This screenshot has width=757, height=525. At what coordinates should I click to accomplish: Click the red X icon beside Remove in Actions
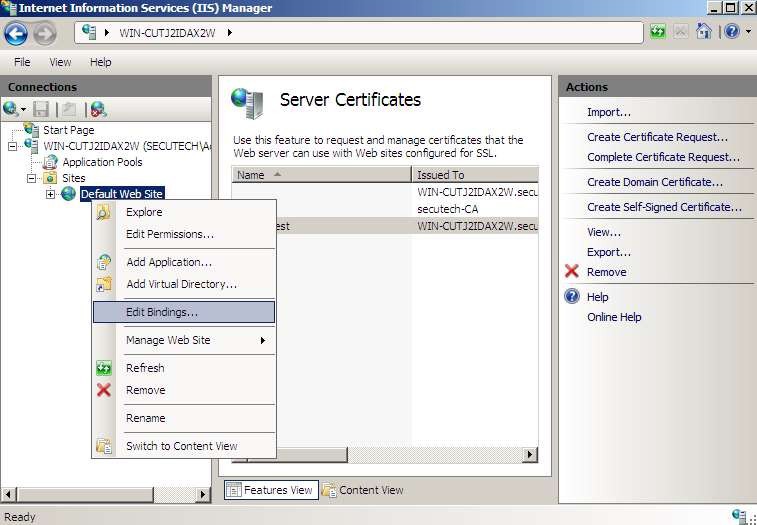pyautogui.click(x=572, y=271)
